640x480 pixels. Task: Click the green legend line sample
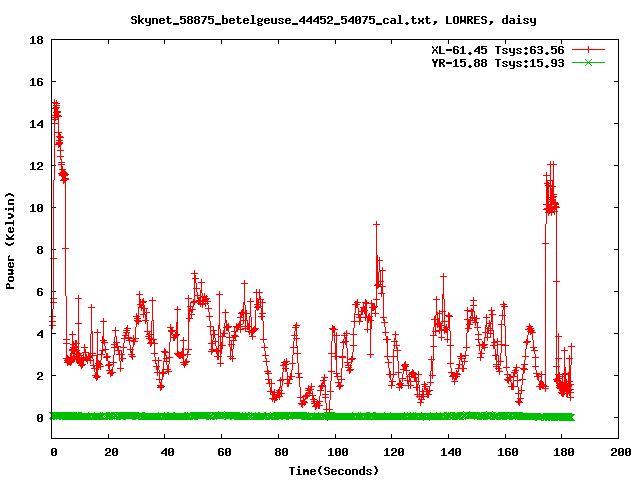coord(588,63)
